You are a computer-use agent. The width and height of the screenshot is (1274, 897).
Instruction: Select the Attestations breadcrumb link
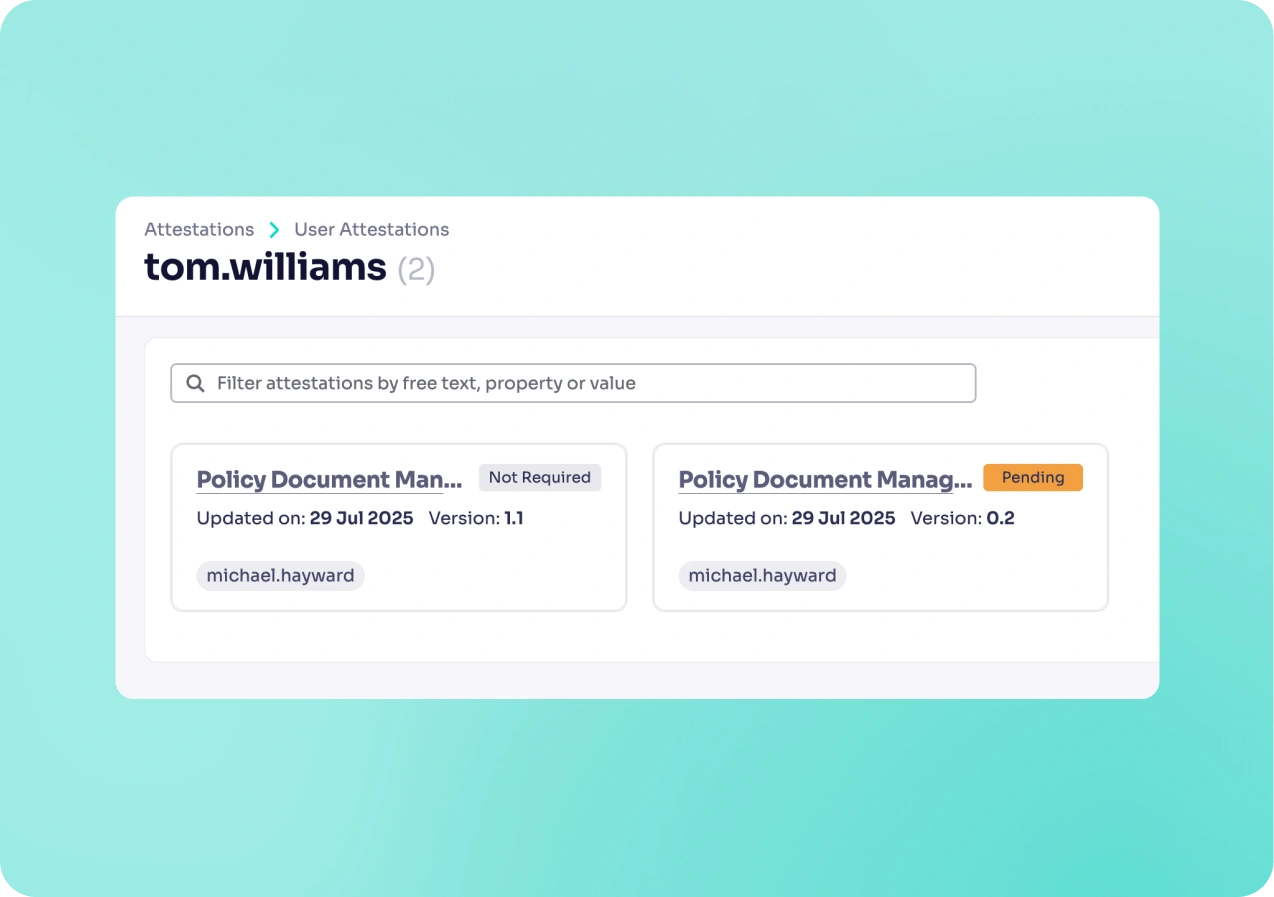(199, 229)
